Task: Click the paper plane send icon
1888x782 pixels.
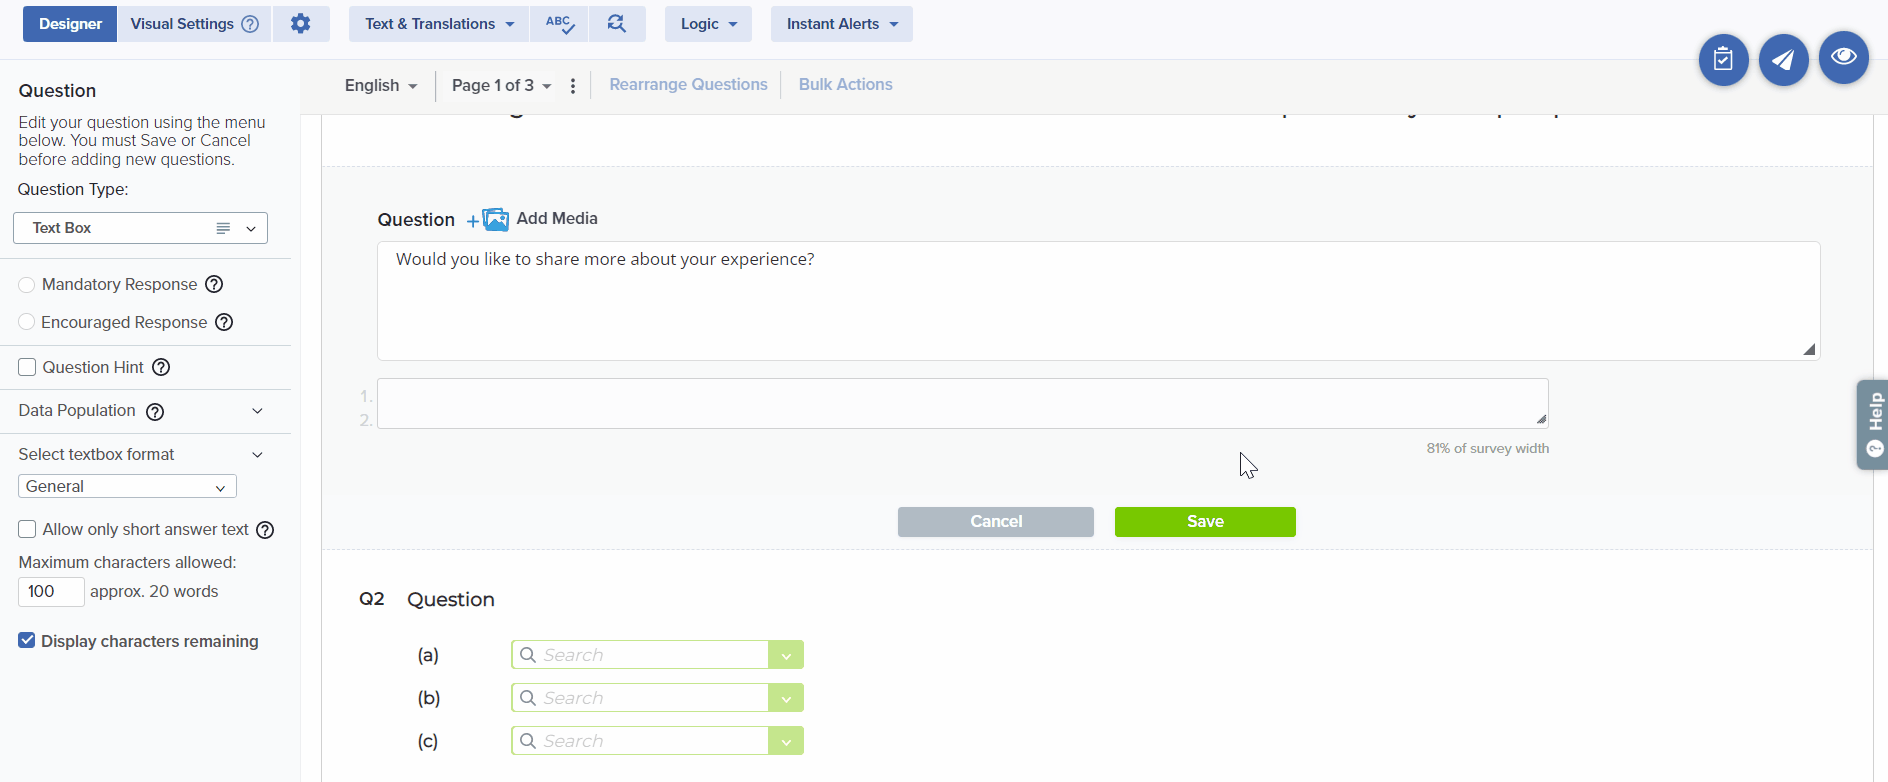Action: point(1783,60)
